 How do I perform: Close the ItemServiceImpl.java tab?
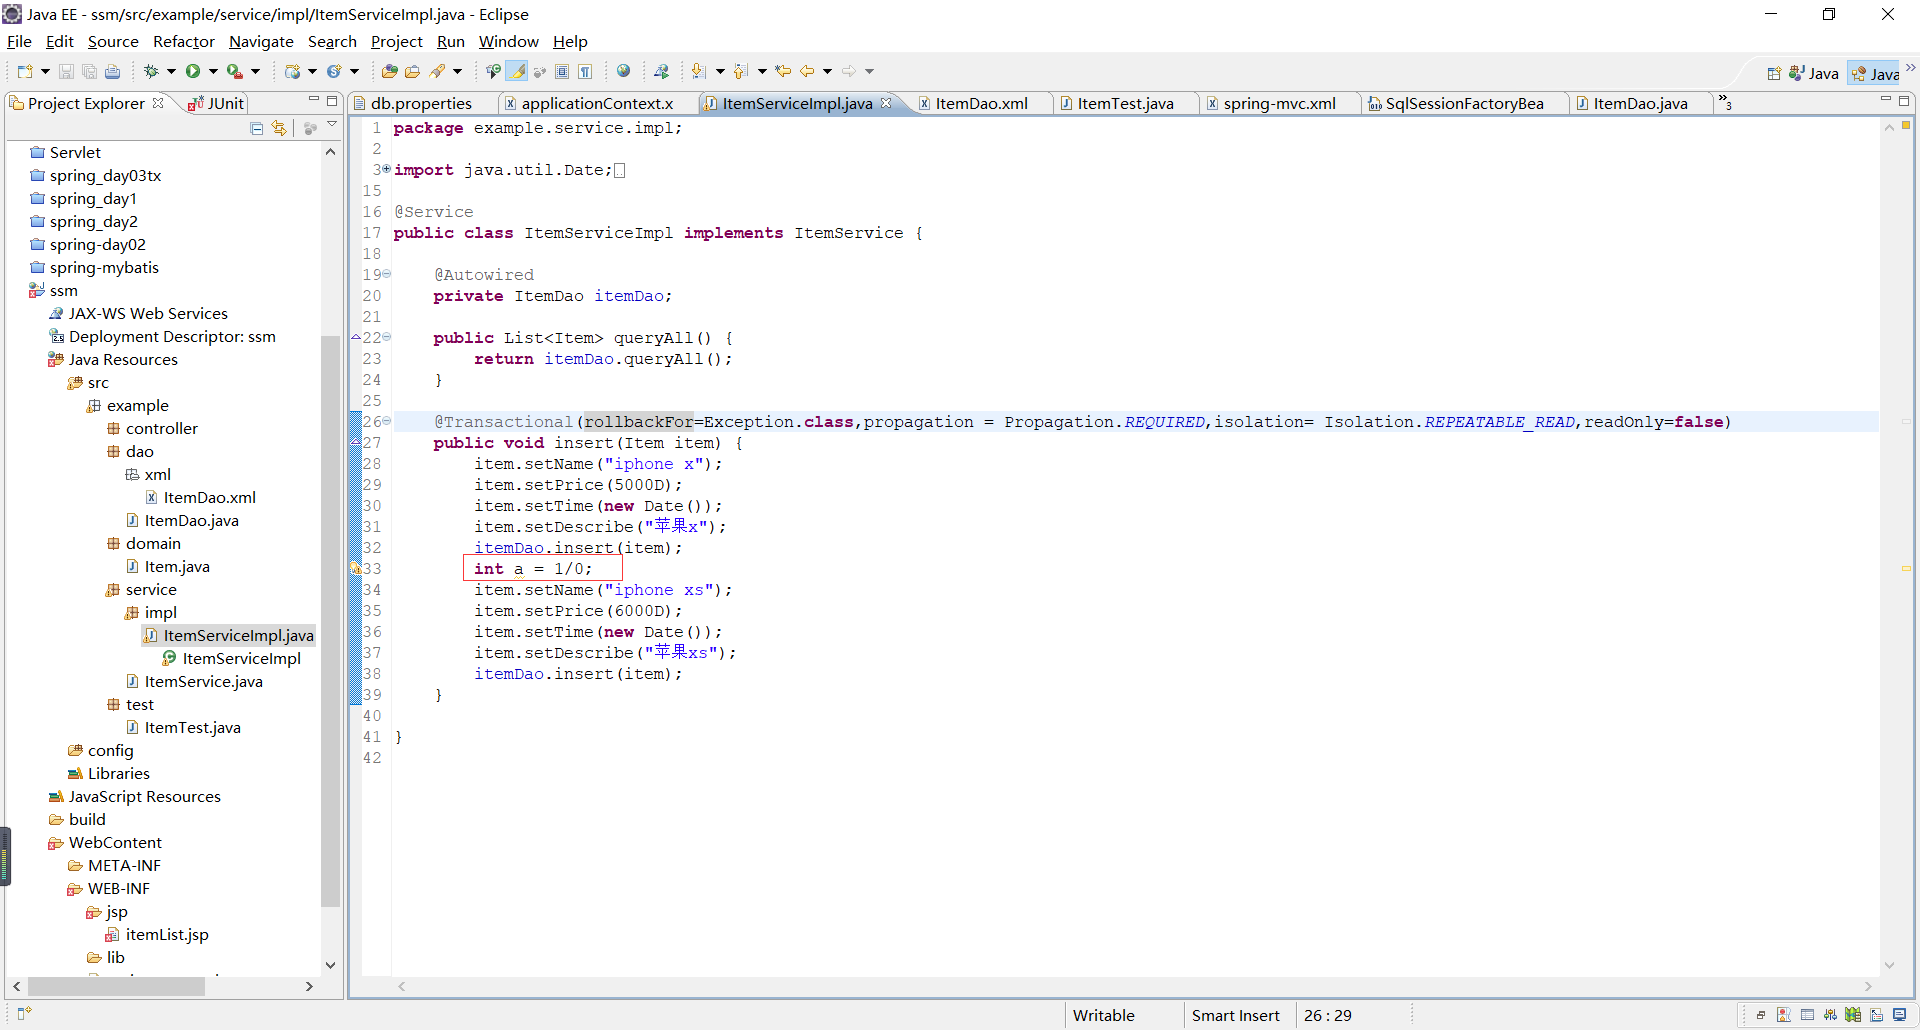point(886,103)
